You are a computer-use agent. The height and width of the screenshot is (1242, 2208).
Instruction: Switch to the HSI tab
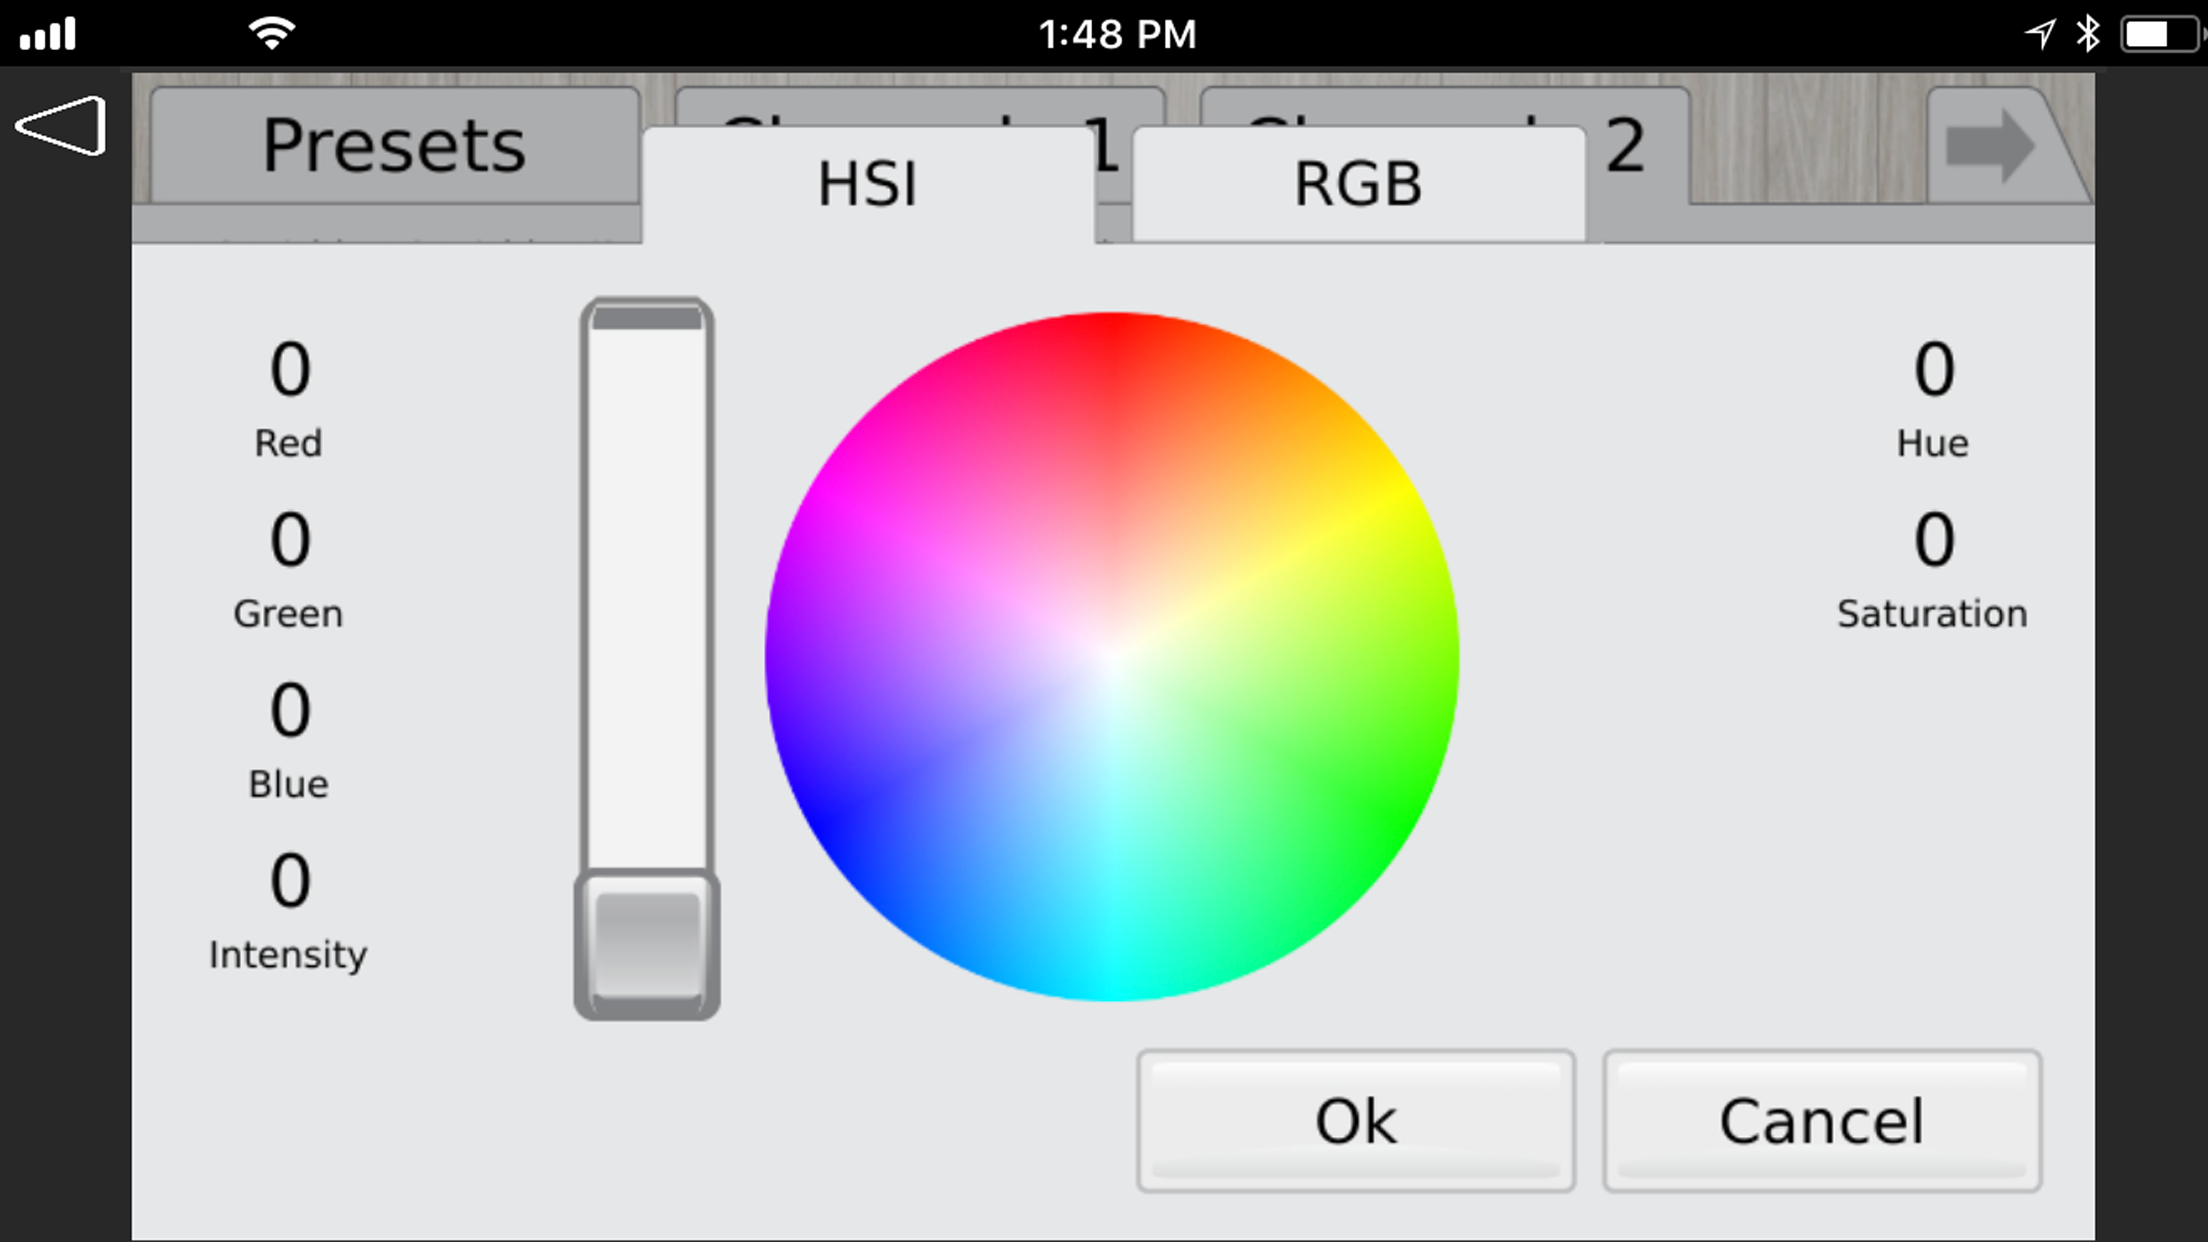[x=867, y=185]
